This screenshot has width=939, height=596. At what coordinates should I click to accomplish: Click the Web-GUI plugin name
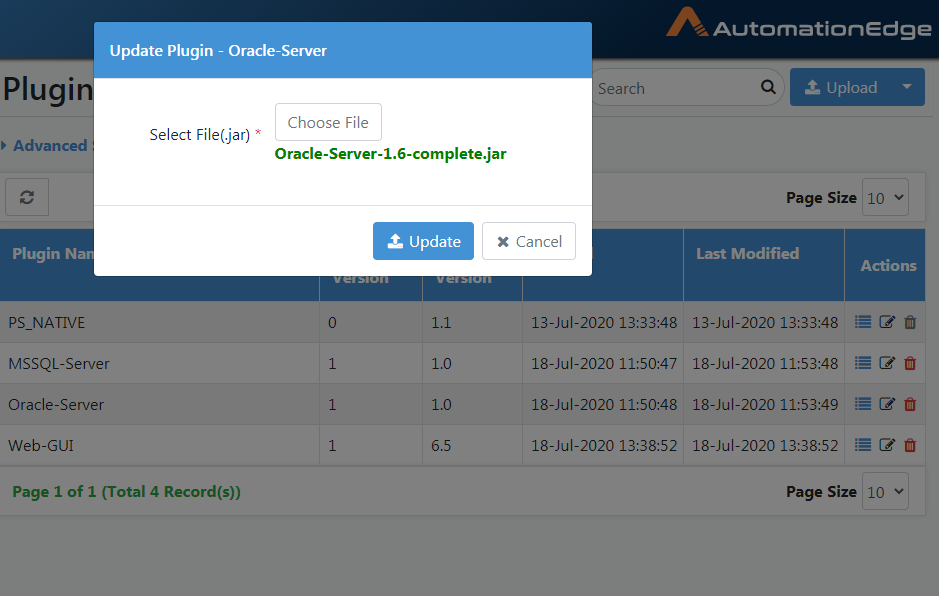tap(41, 446)
